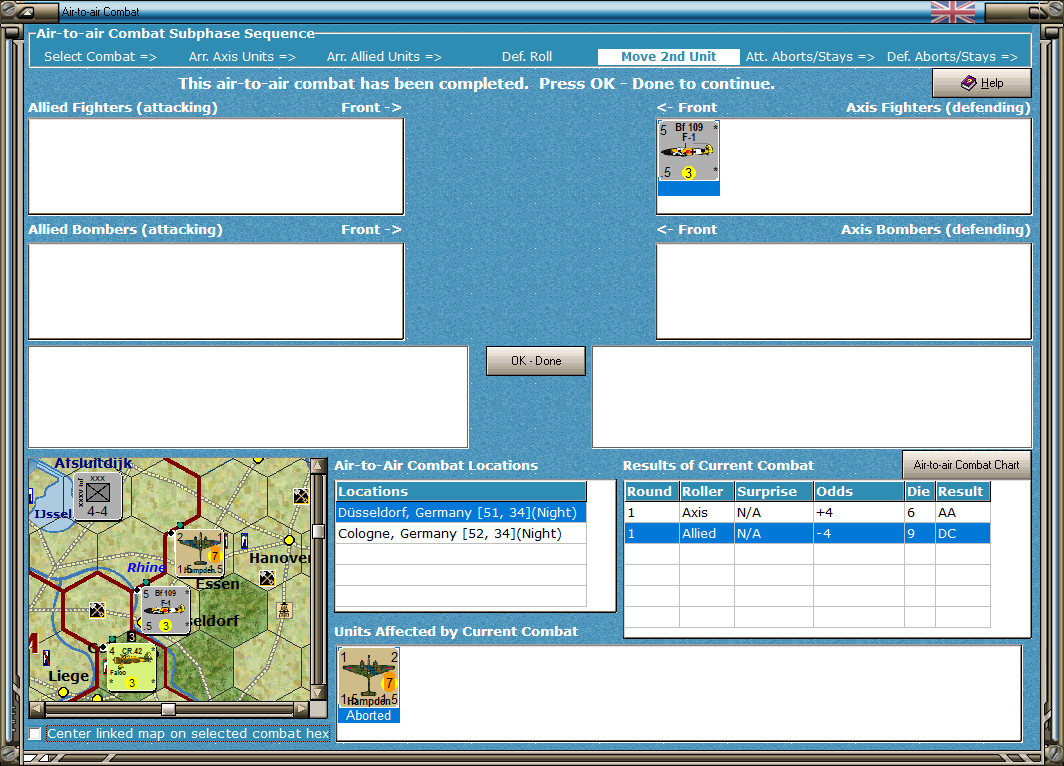Open the Help button
The height and width of the screenshot is (766, 1064).
pyautogui.click(x=981, y=83)
